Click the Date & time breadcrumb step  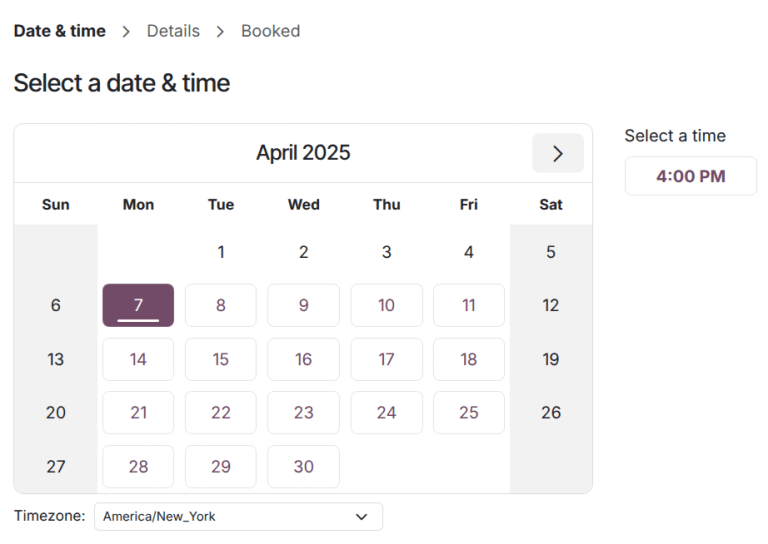click(x=59, y=31)
